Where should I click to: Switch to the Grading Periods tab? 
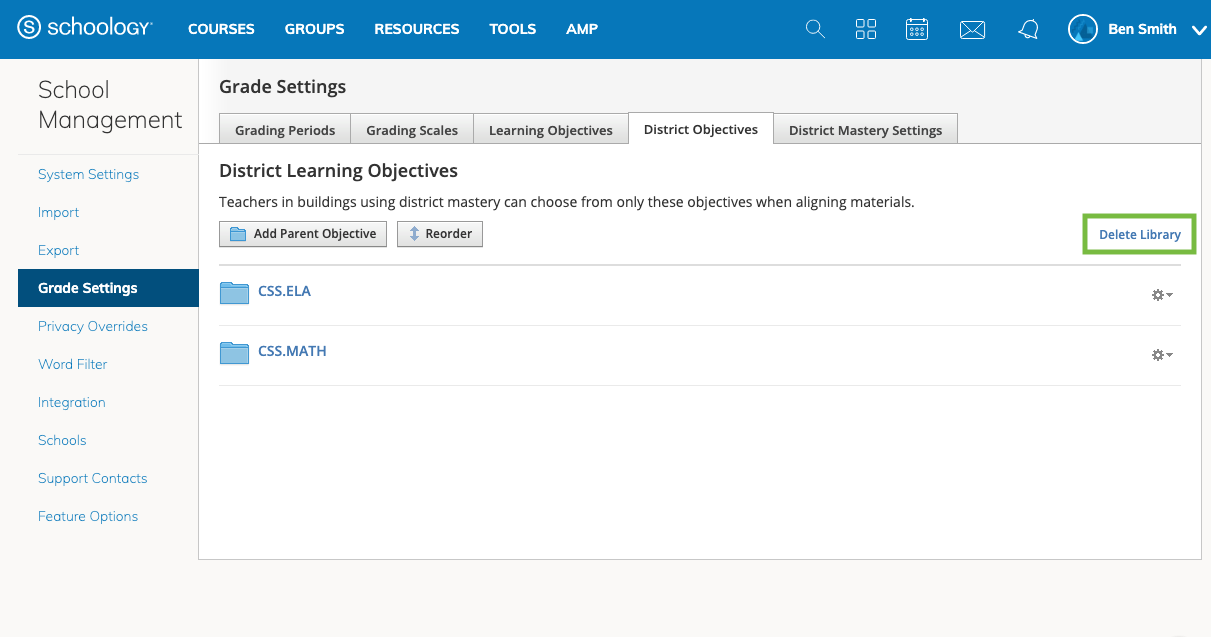pos(285,130)
